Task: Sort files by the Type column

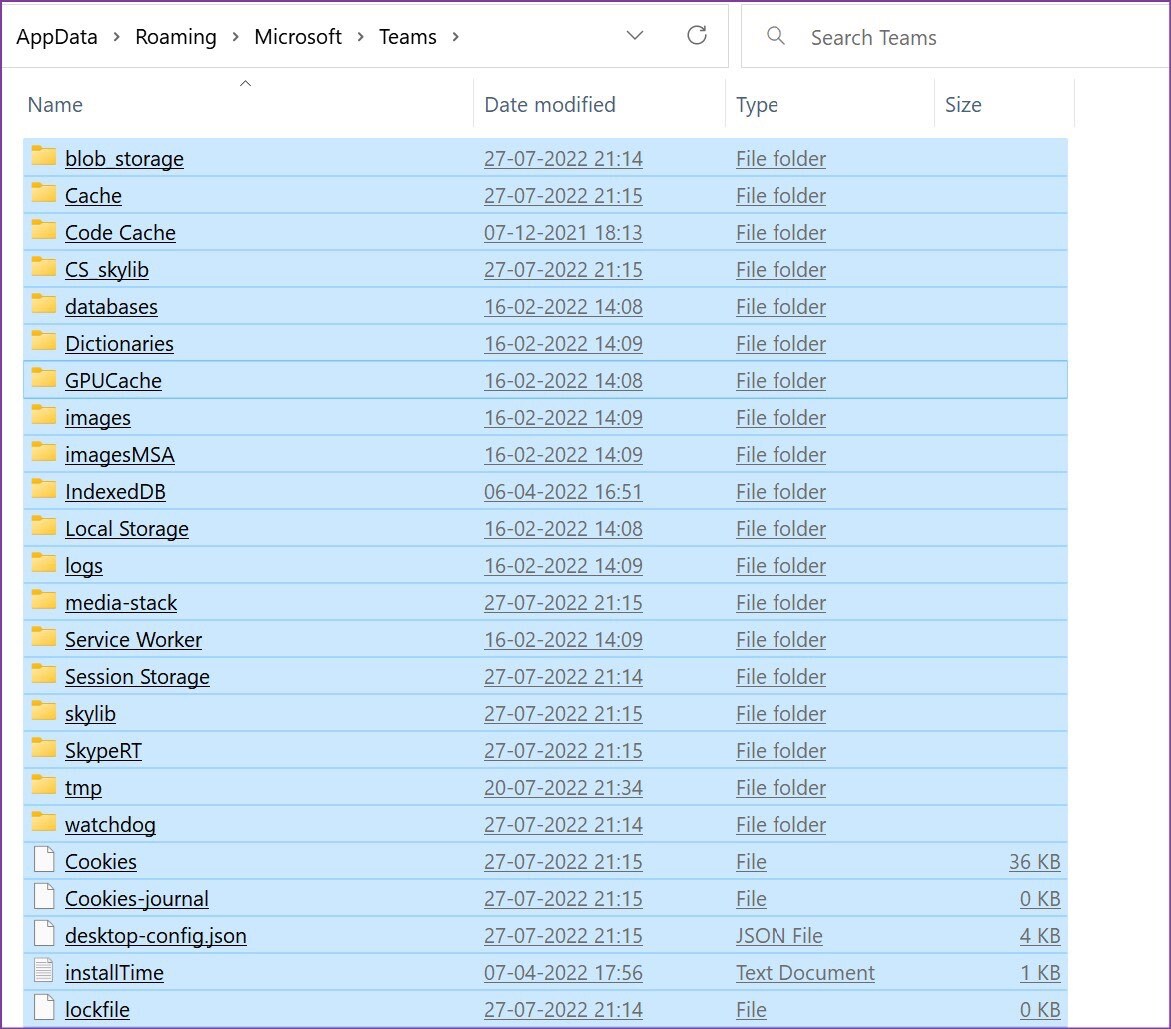Action: point(757,105)
